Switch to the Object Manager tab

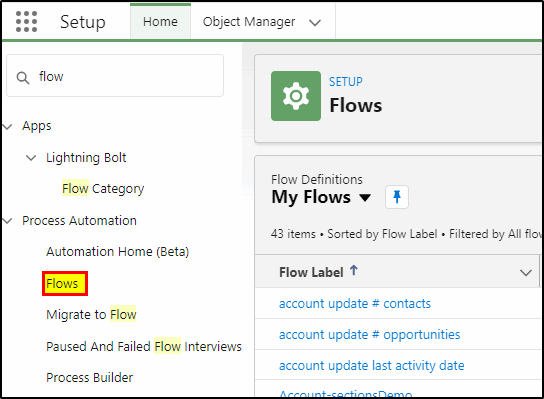[x=249, y=22]
